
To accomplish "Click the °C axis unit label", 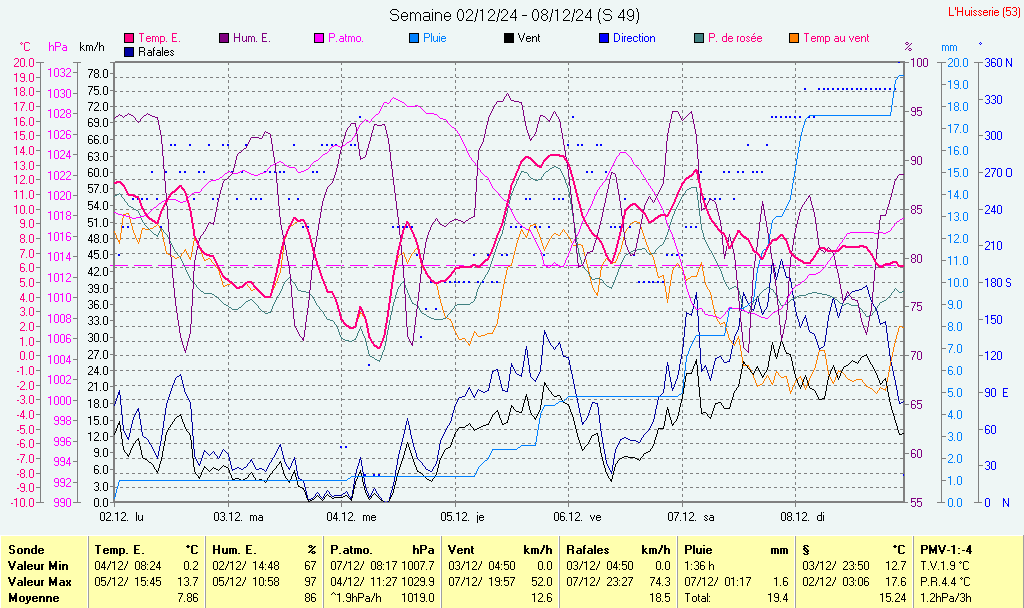I will [25, 47].
